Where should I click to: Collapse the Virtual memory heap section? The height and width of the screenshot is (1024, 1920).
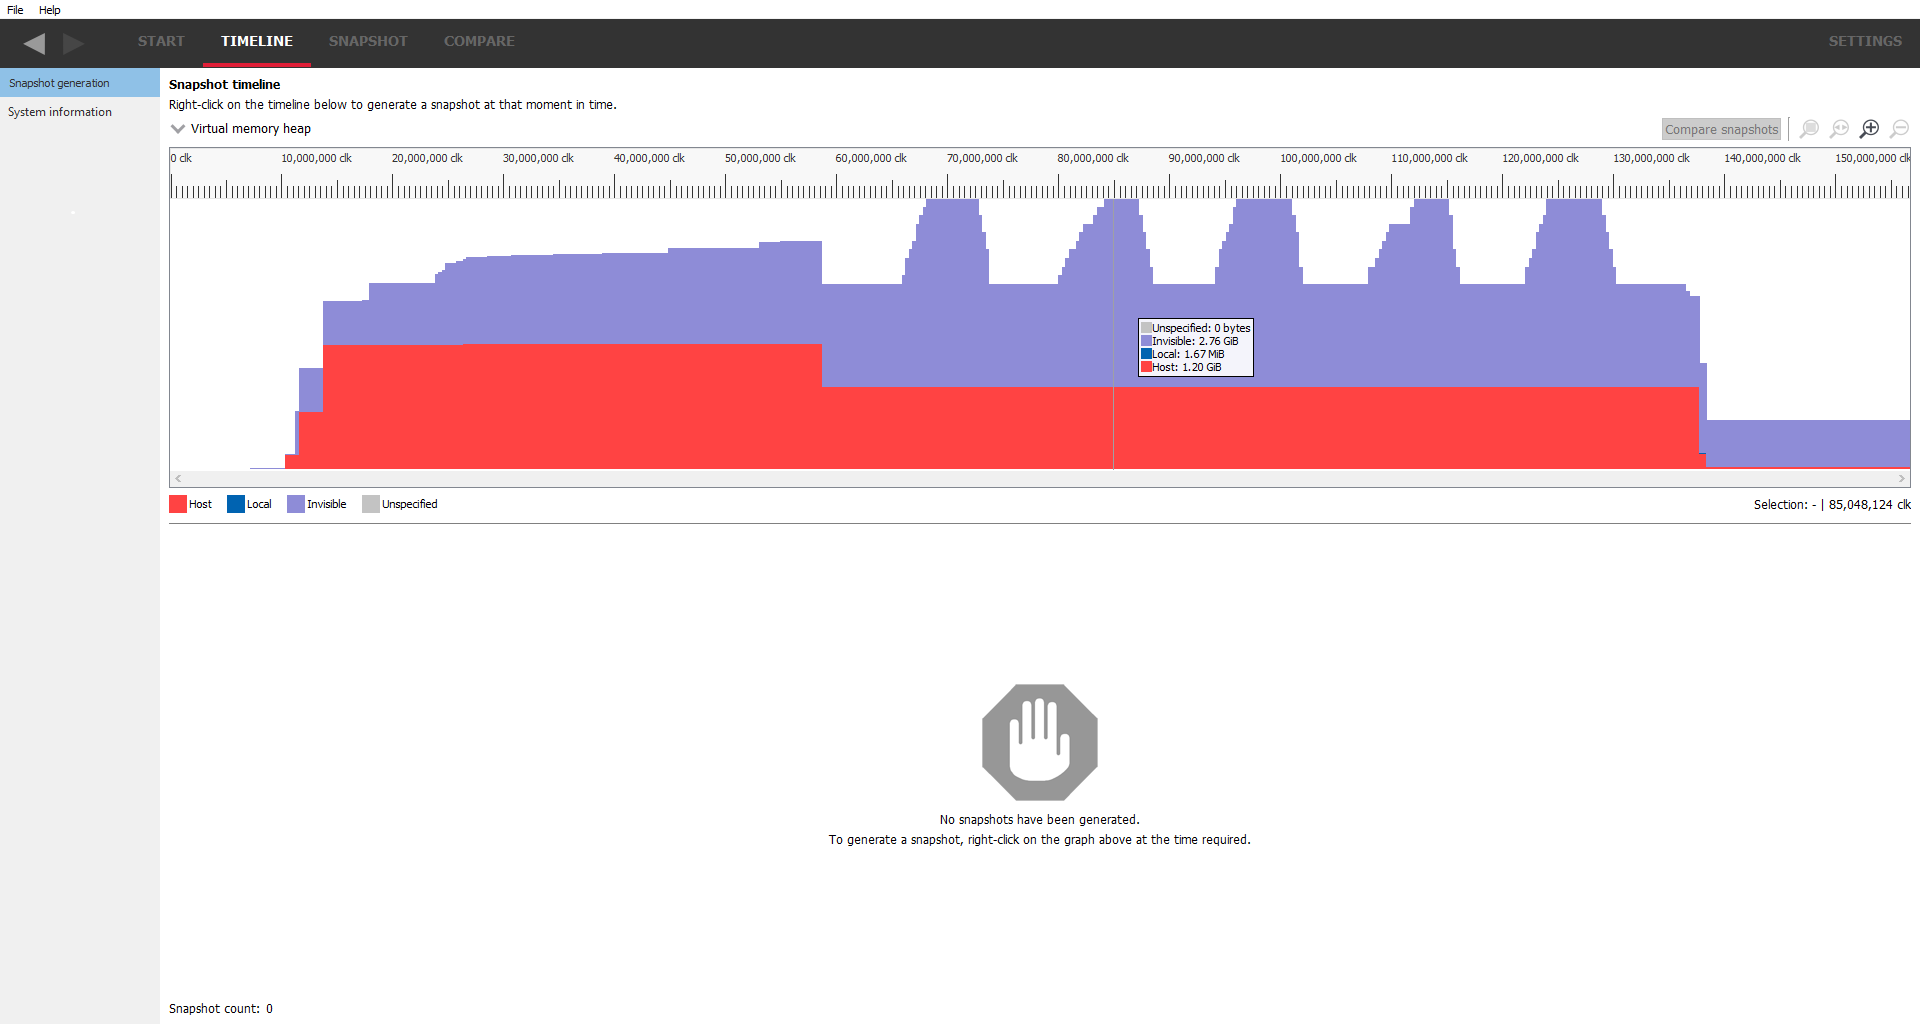click(178, 129)
